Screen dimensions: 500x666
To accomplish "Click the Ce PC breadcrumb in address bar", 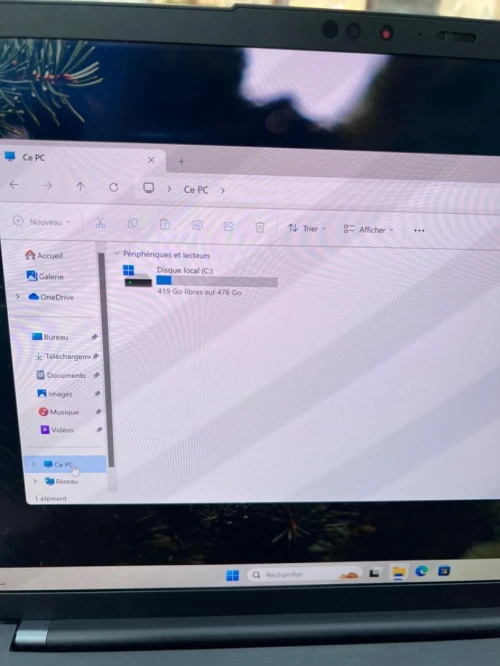I will point(196,190).
